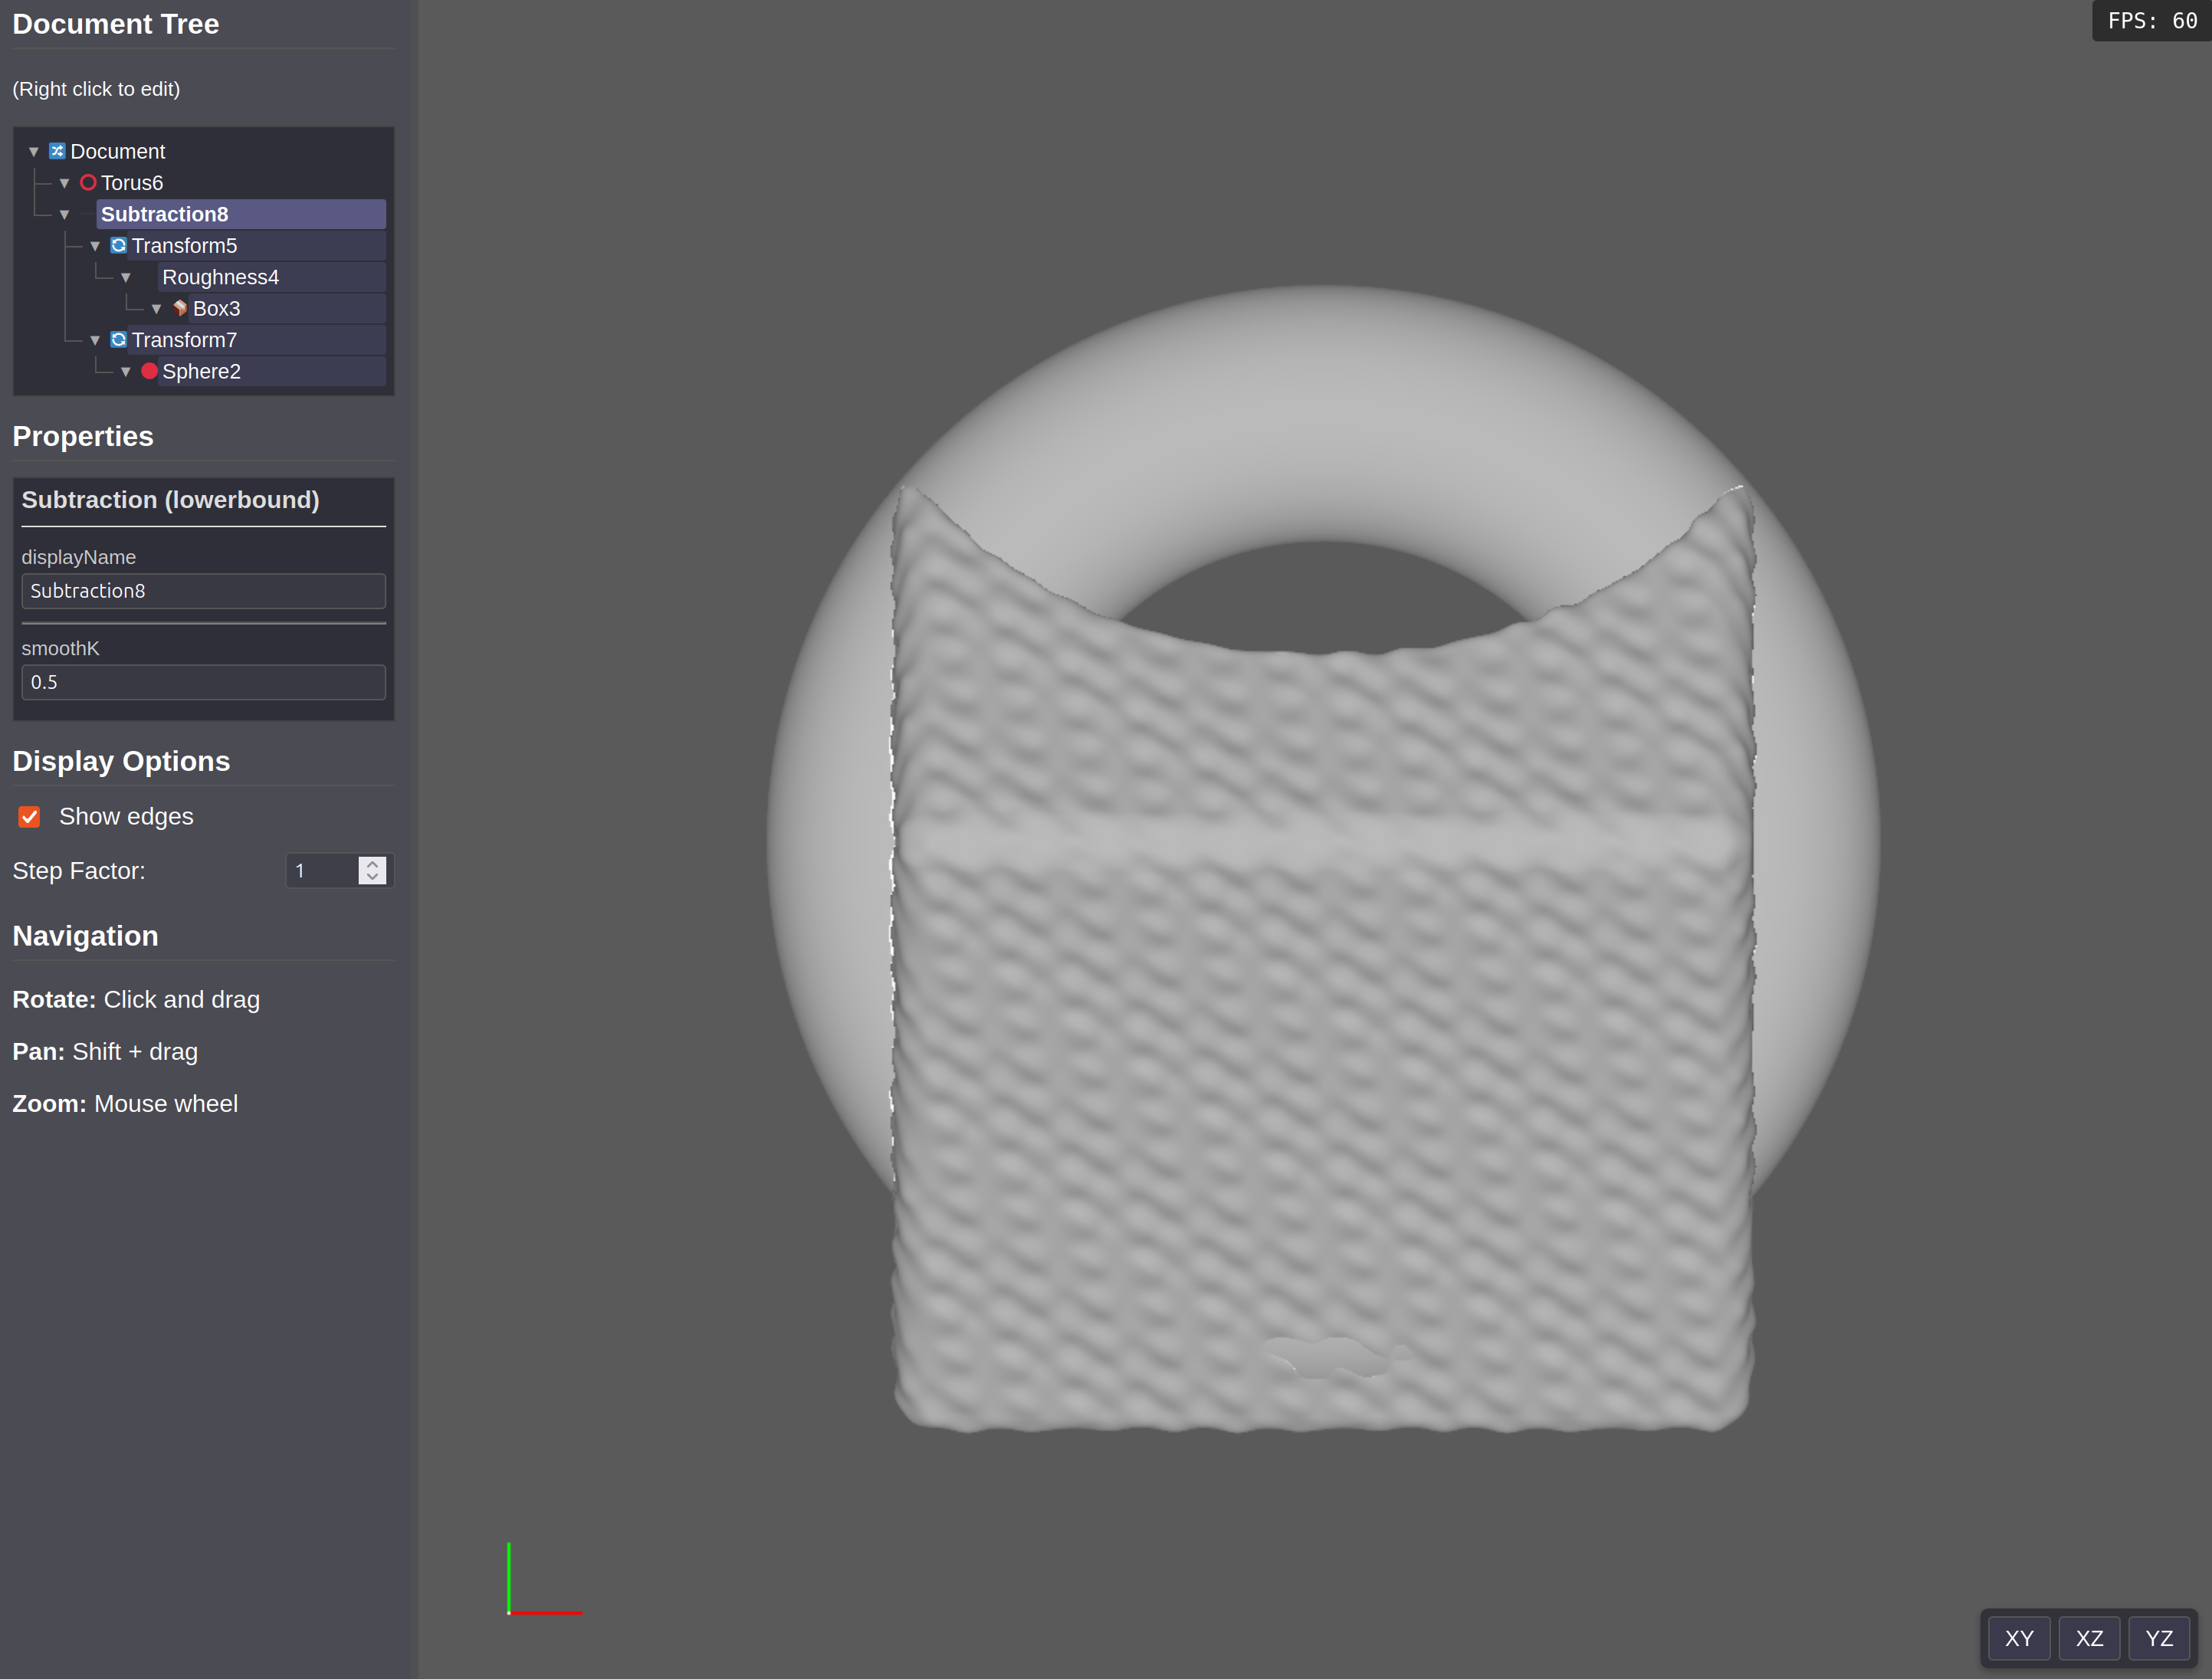Click the blue rotate icon of Transform5
The width and height of the screenshot is (2212, 1679).
[118, 245]
